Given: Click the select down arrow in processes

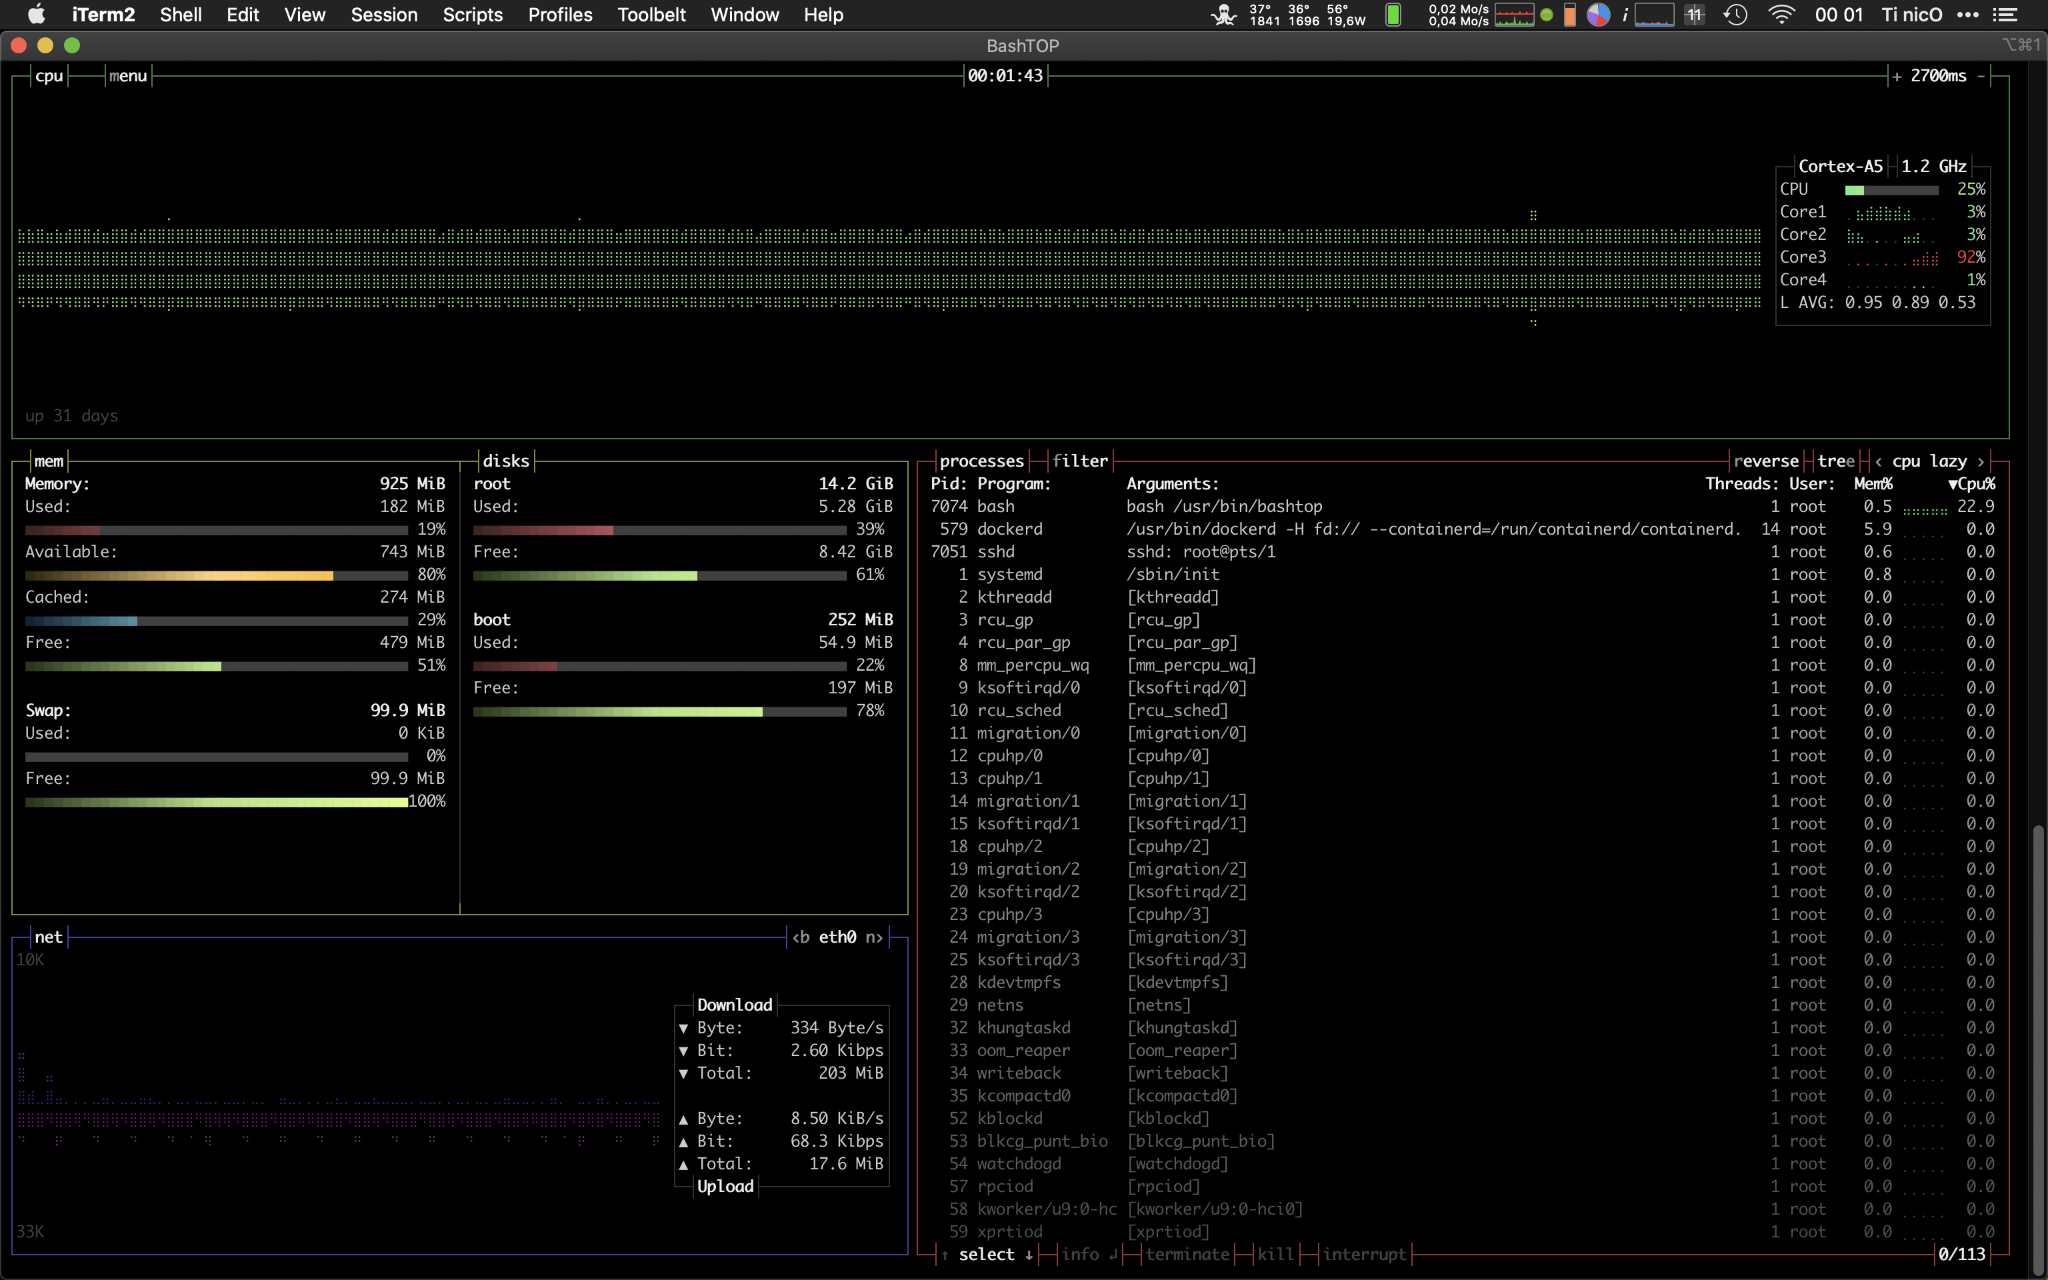Looking at the screenshot, I should pyautogui.click(x=1029, y=1254).
